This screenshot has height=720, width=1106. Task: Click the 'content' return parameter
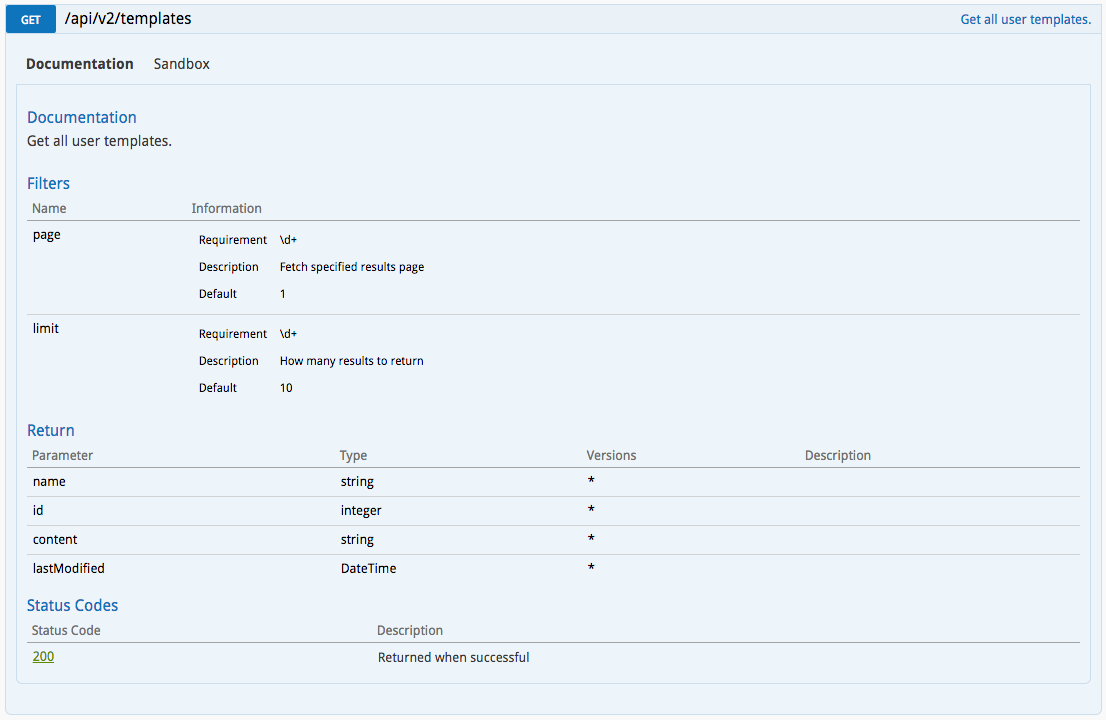(55, 539)
